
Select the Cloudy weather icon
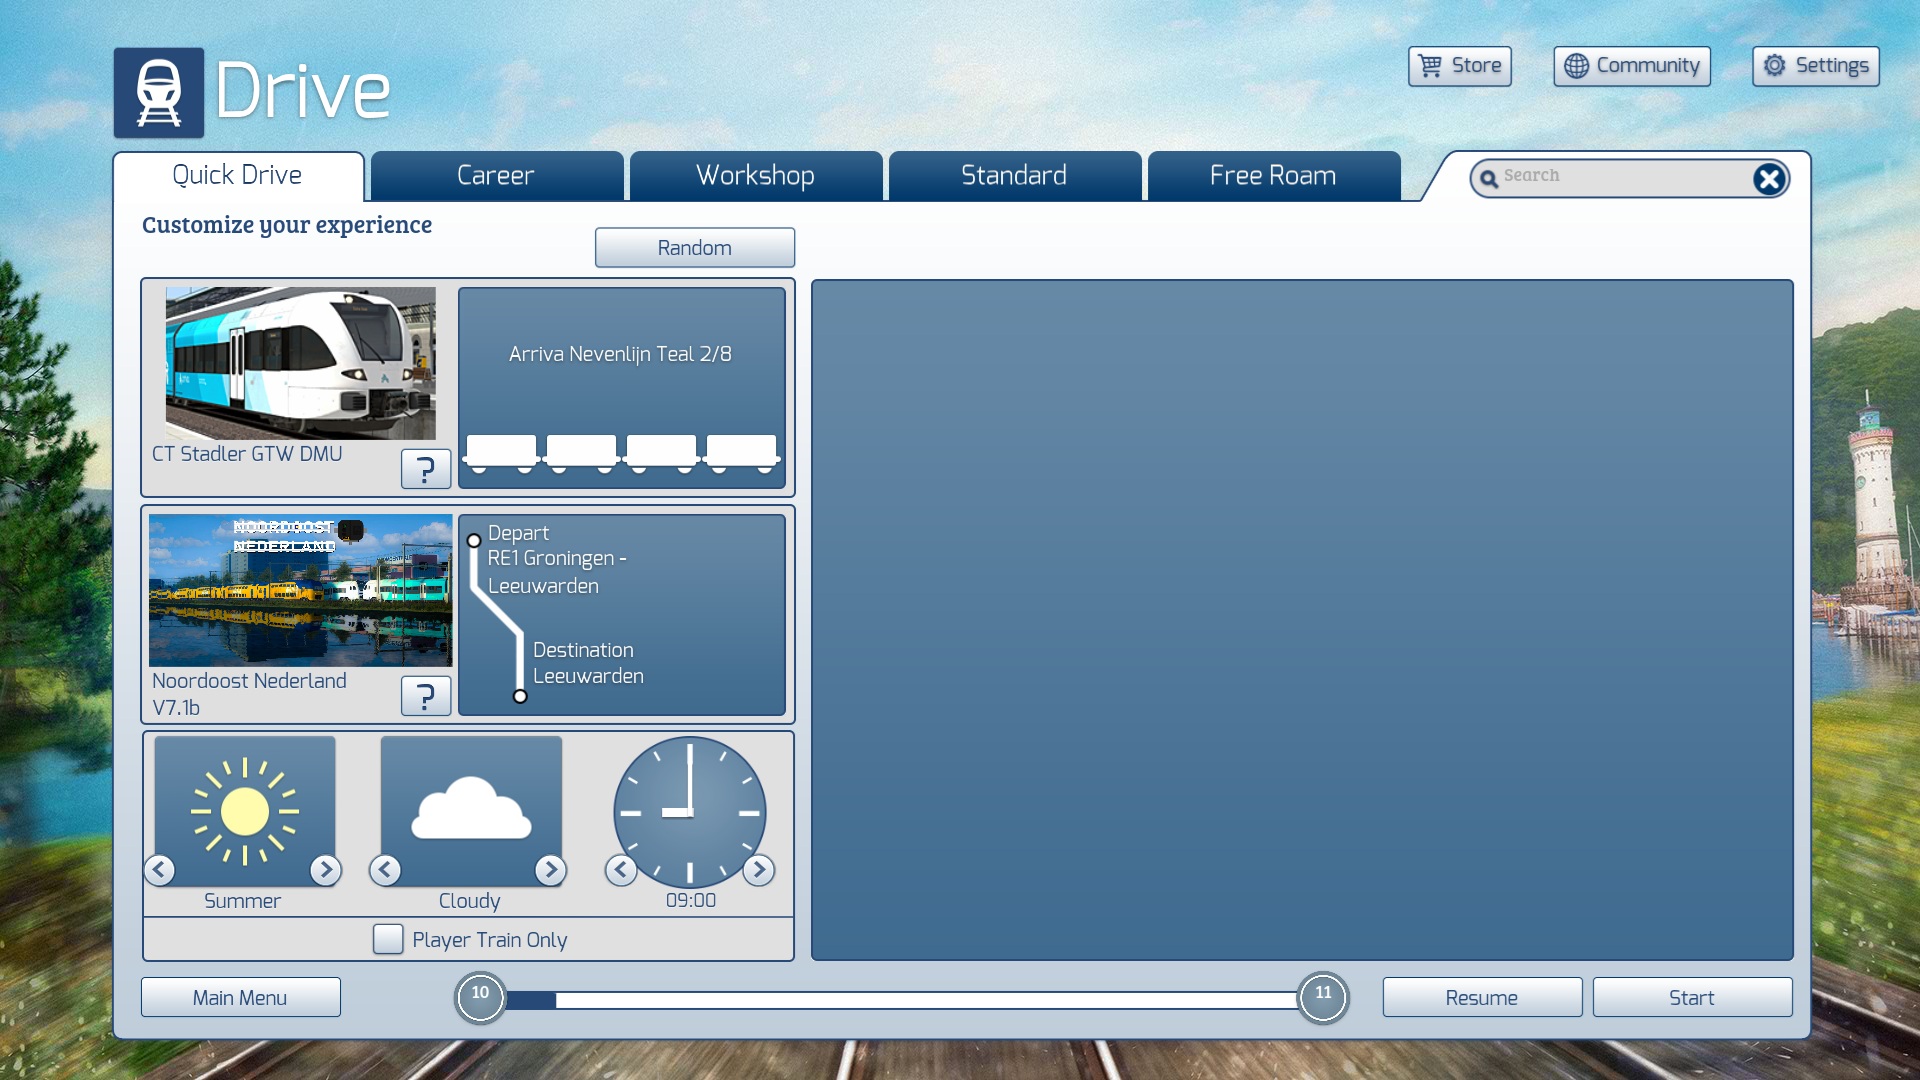pyautogui.click(x=471, y=810)
